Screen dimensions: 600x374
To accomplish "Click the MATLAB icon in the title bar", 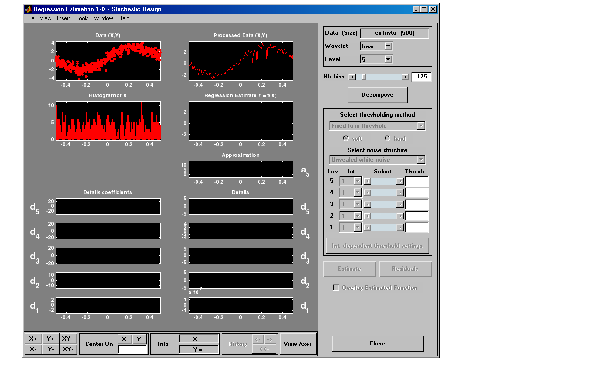I will pos(28,9).
